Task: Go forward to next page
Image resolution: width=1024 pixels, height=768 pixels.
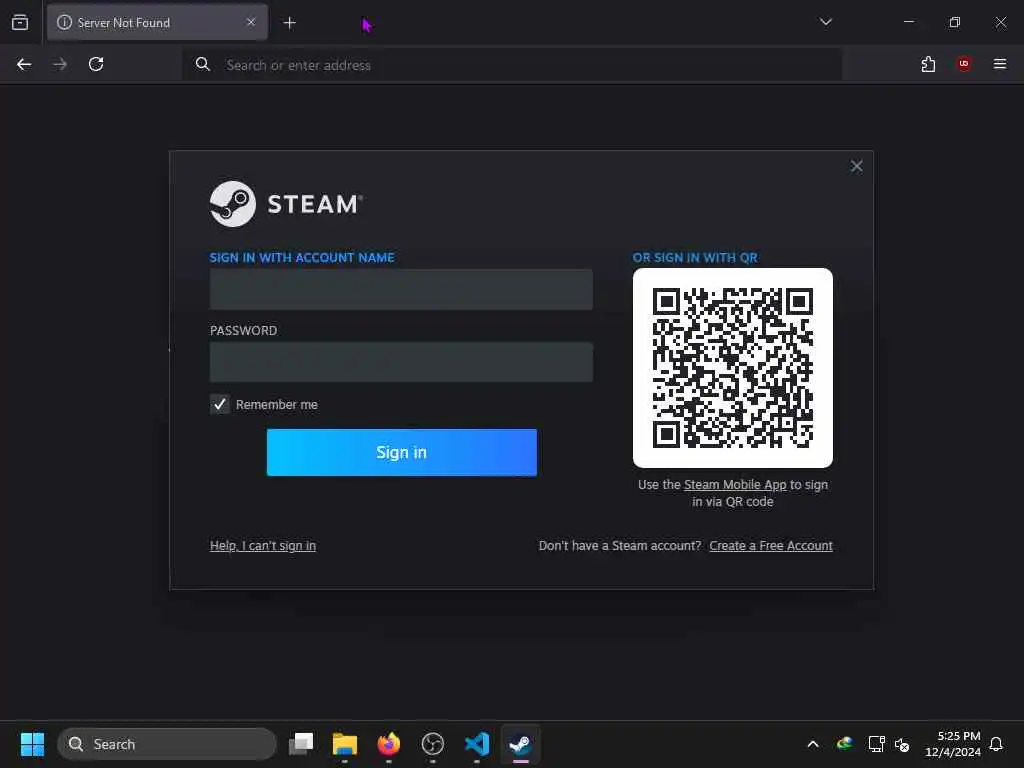Action: (60, 64)
